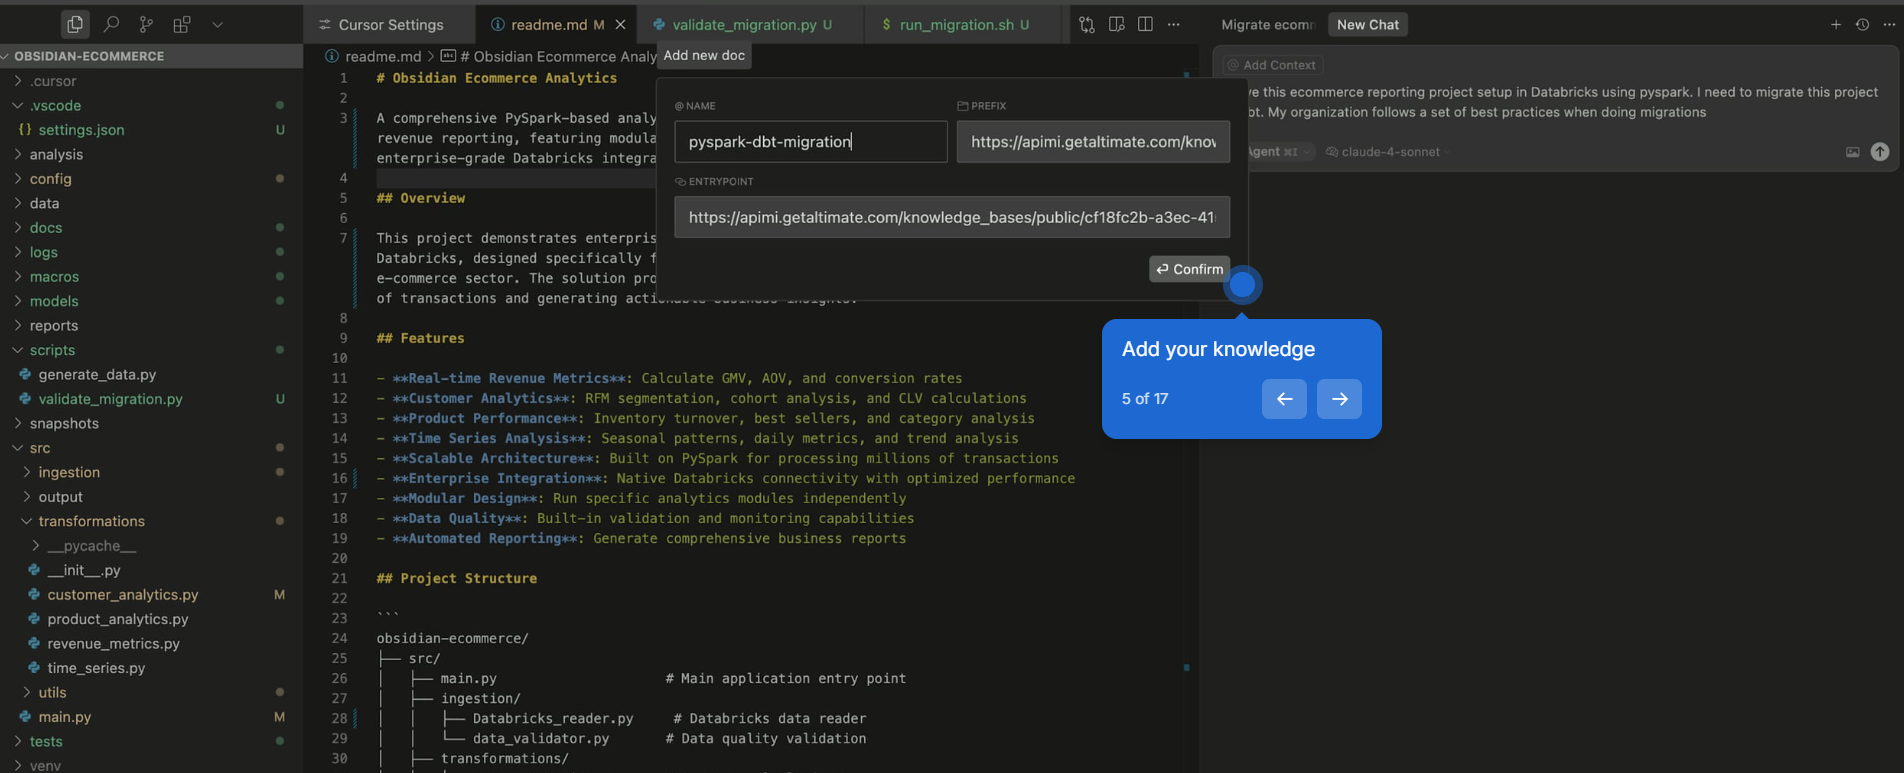Expand the output folder
Image resolution: width=1904 pixels, height=773 pixels.
coord(150,497)
